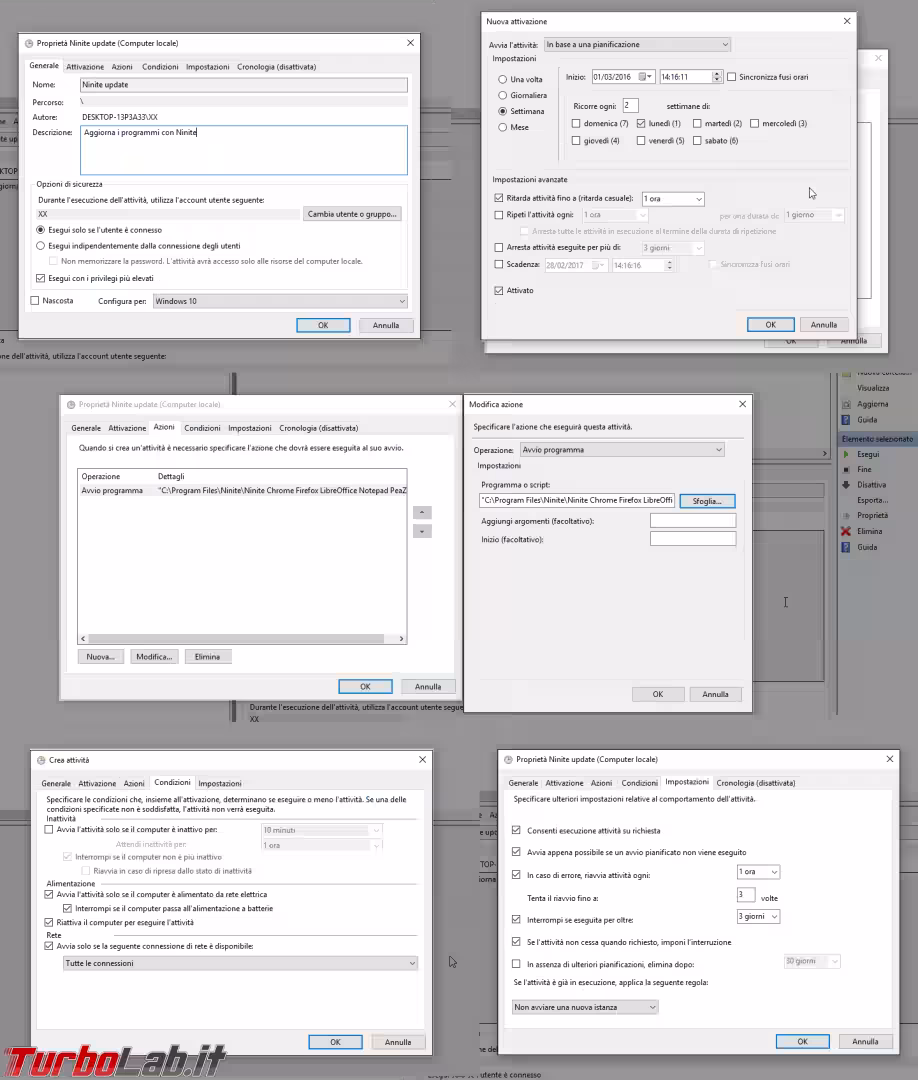
Task: Close the Modifica azione dialog
Action: (x=742, y=404)
